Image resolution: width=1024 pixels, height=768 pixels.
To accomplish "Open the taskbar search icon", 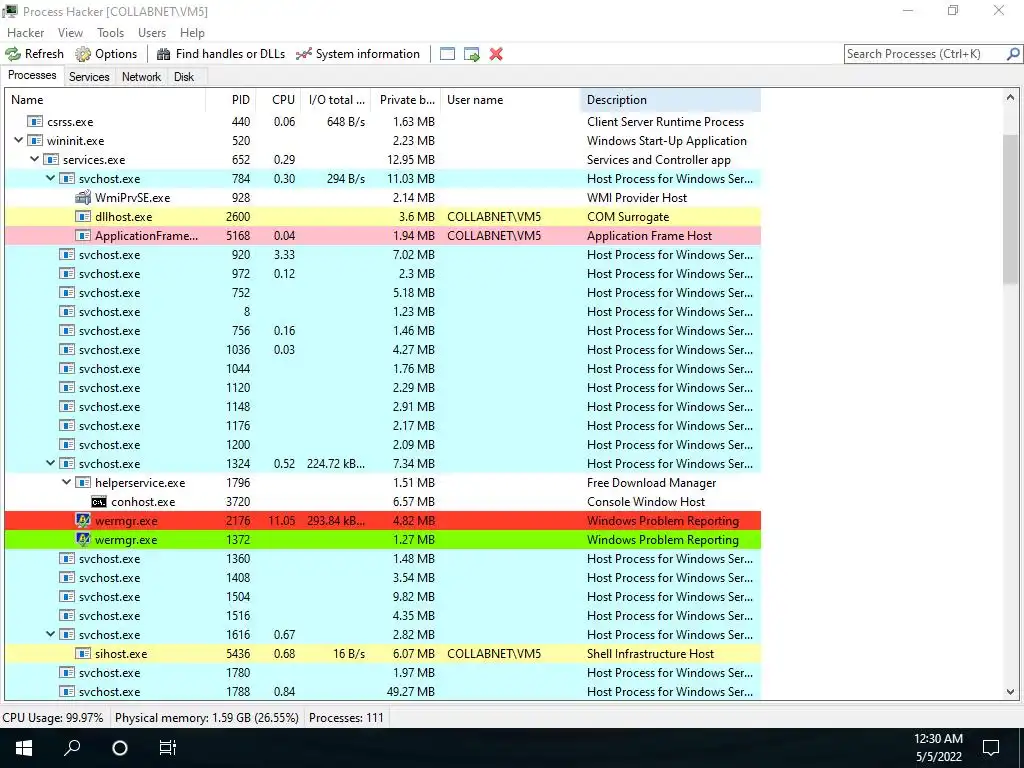I will [72, 748].
